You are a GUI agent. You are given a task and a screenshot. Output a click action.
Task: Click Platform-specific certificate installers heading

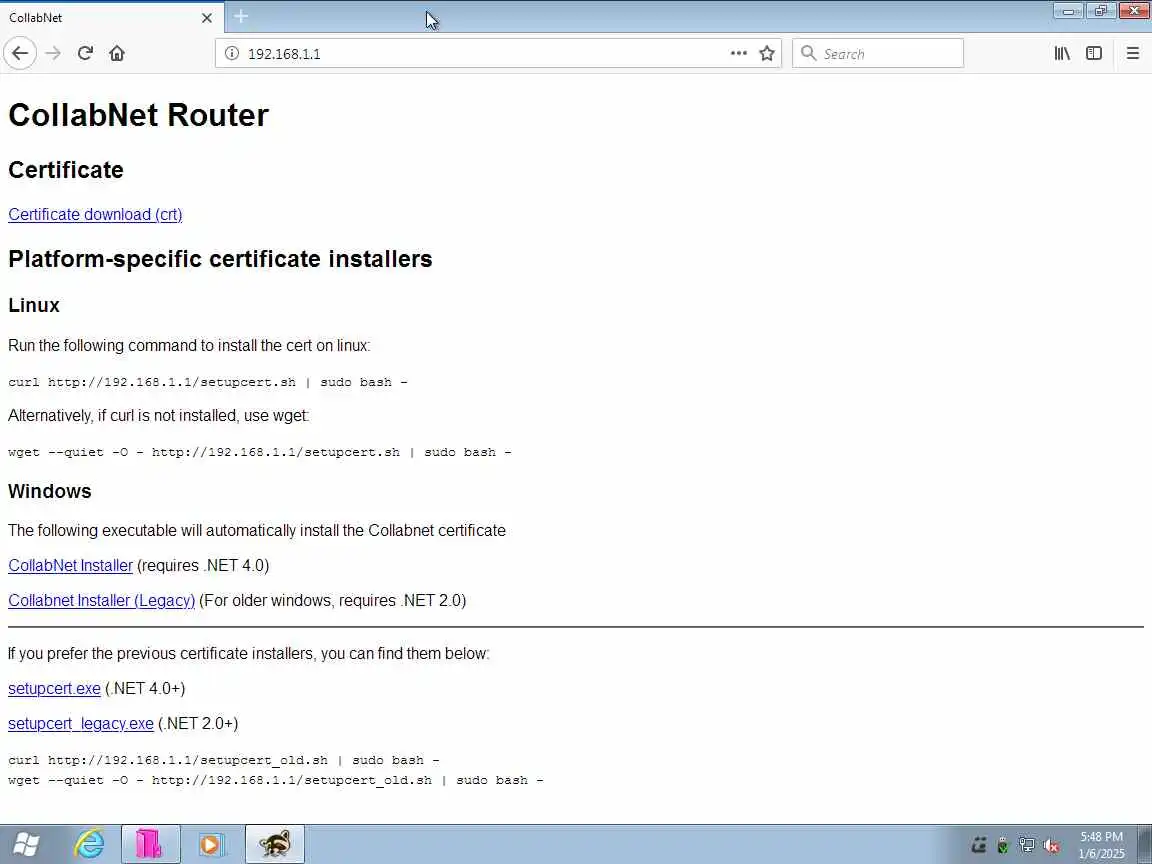tap(220, 259)
